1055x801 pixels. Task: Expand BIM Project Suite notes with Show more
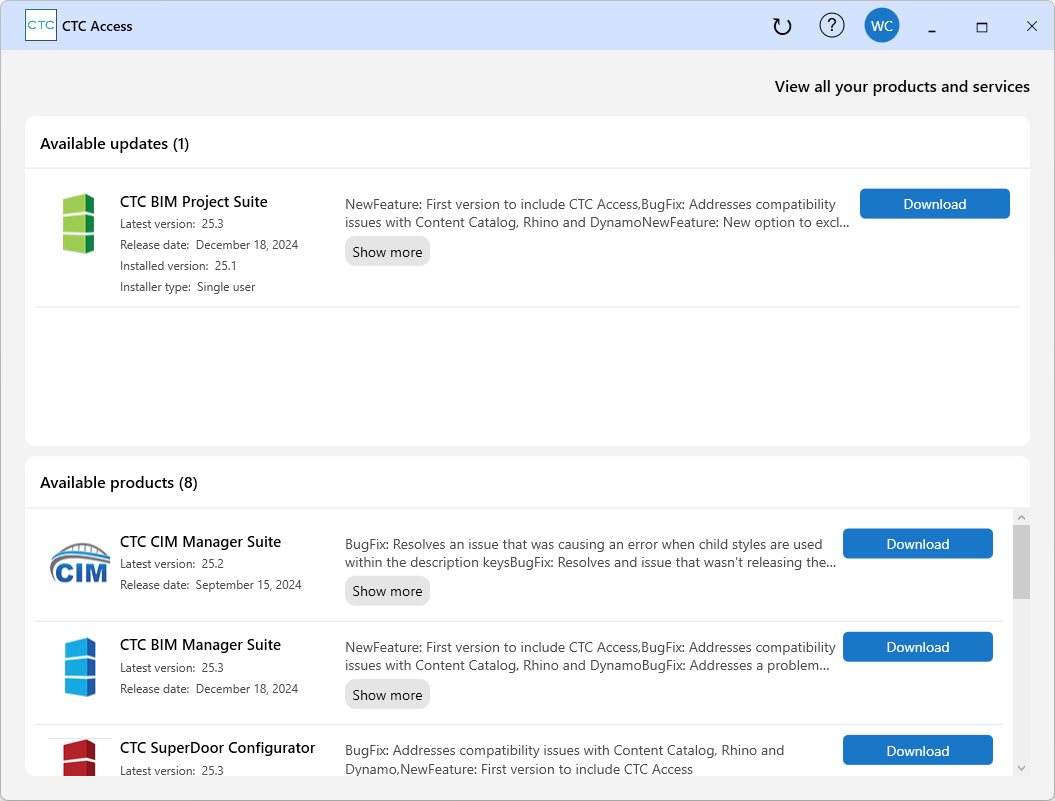pyautogui.click(x=387, y=252)
